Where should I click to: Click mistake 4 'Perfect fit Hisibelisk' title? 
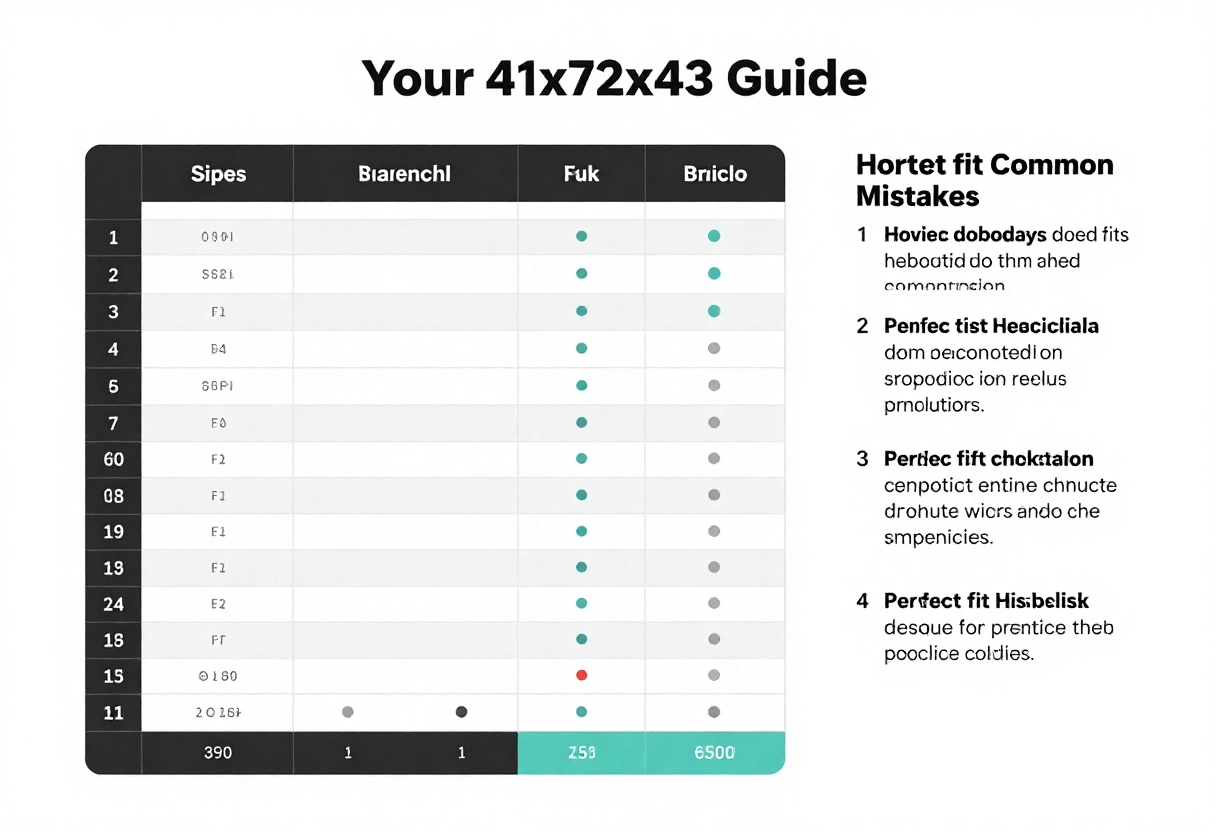coord(986,601)
